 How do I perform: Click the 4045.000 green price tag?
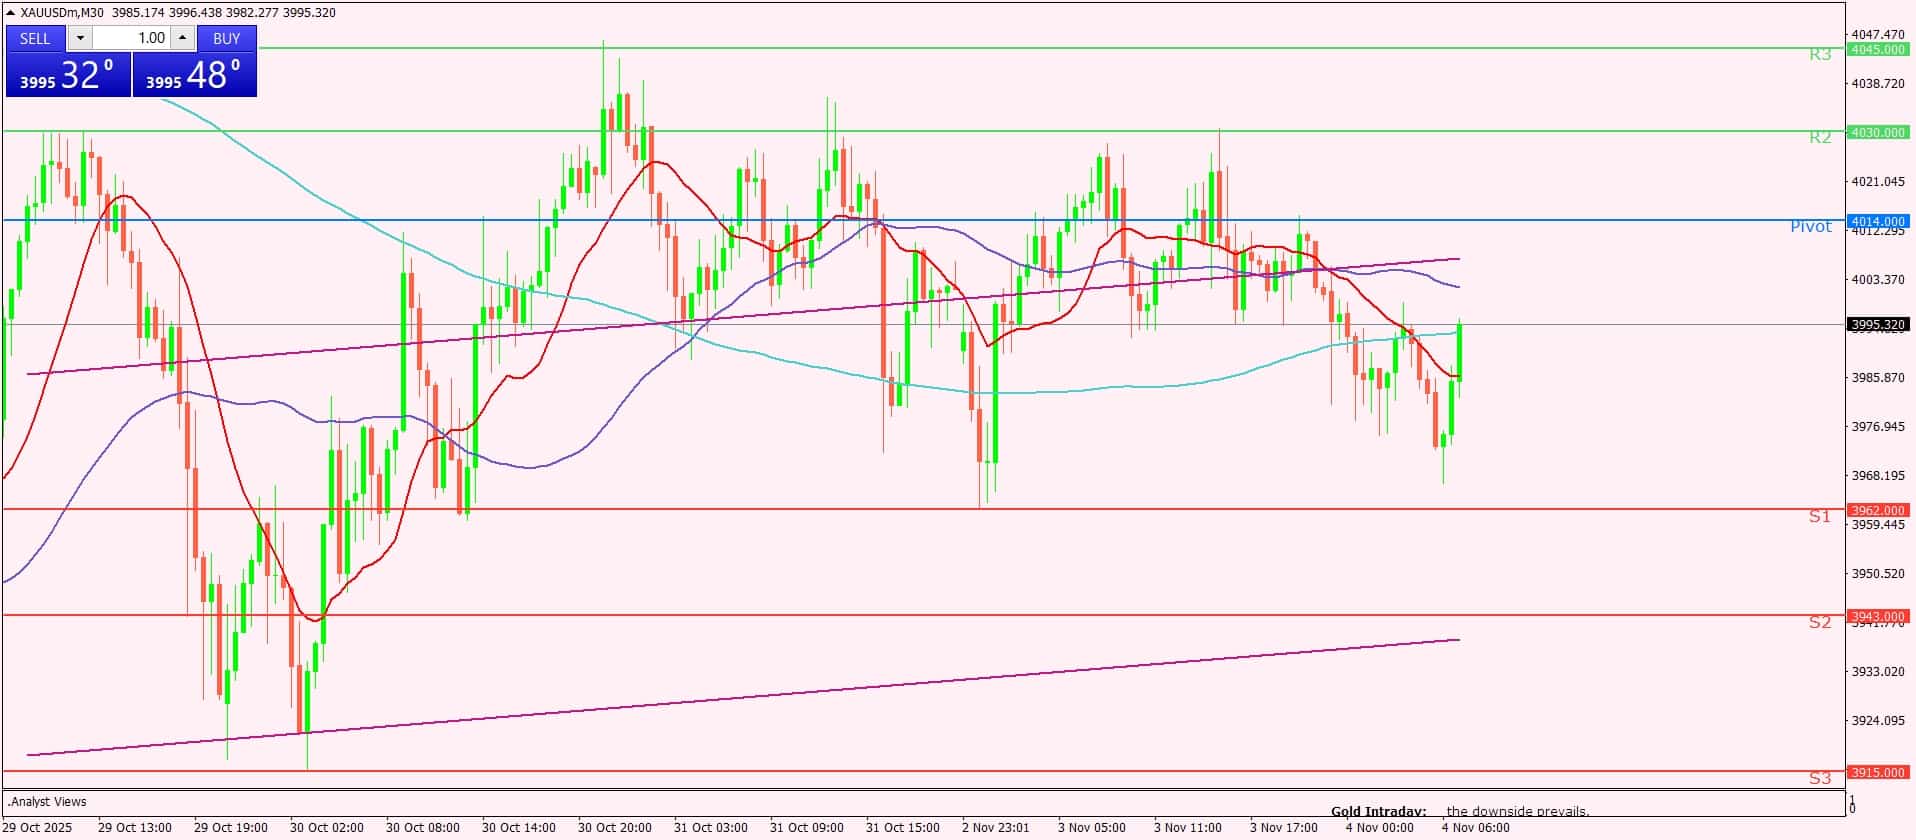[x=1877, y=49]
